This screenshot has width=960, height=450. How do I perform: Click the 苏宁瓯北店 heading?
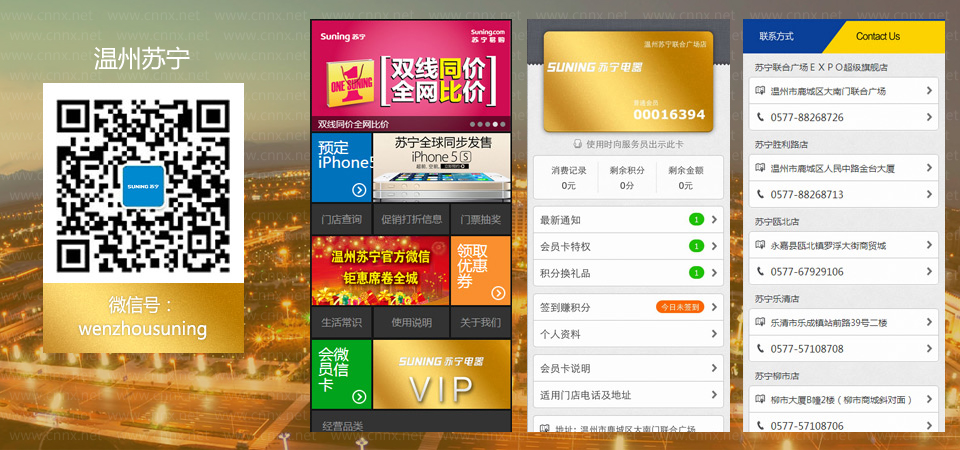coord(777,222)
